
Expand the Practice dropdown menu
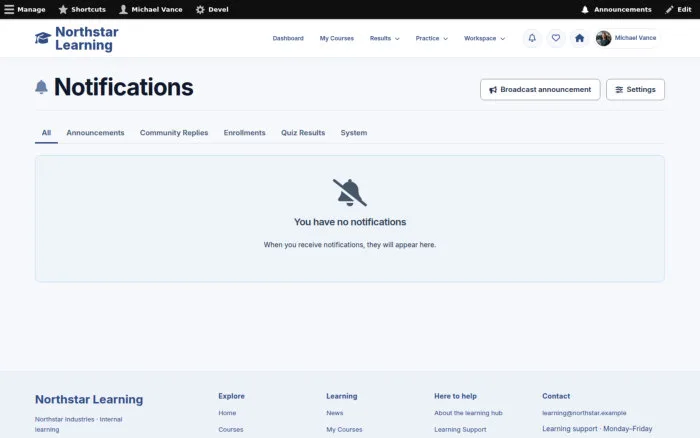pos(431,38)
